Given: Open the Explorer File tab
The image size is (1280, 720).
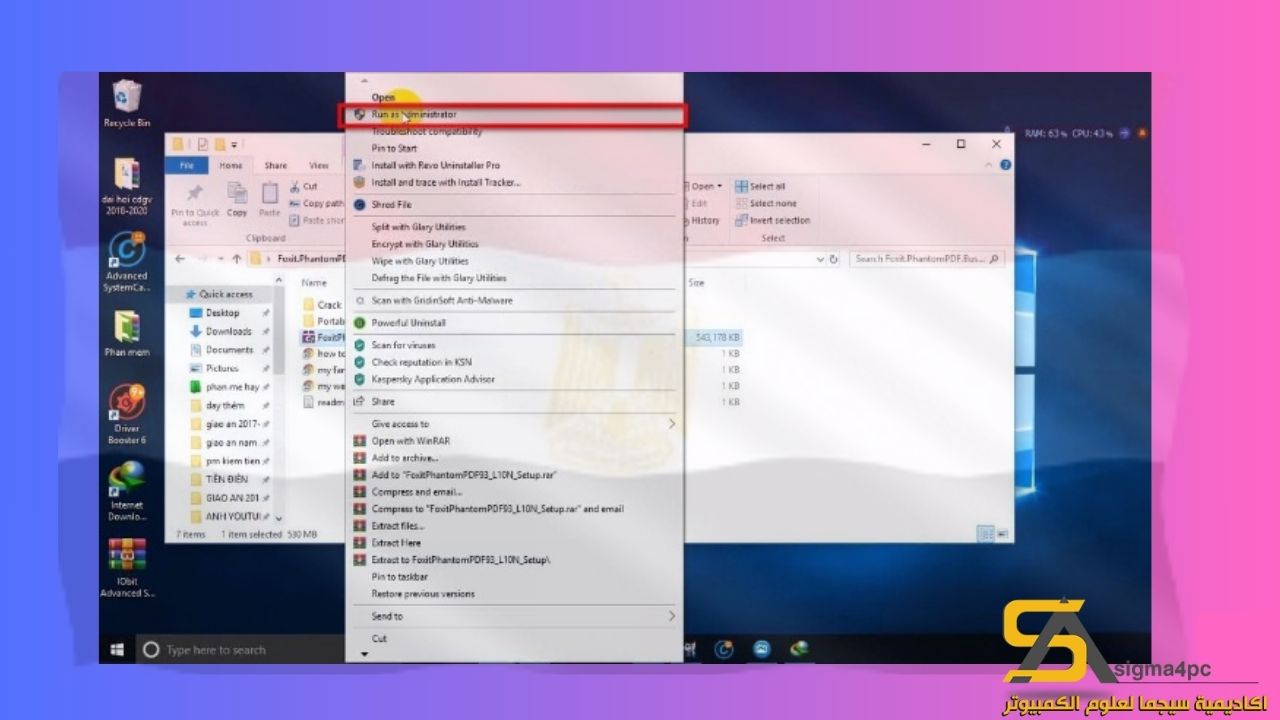Looking at the screenshot, I should pyautogui.click(x=187, y=165).
